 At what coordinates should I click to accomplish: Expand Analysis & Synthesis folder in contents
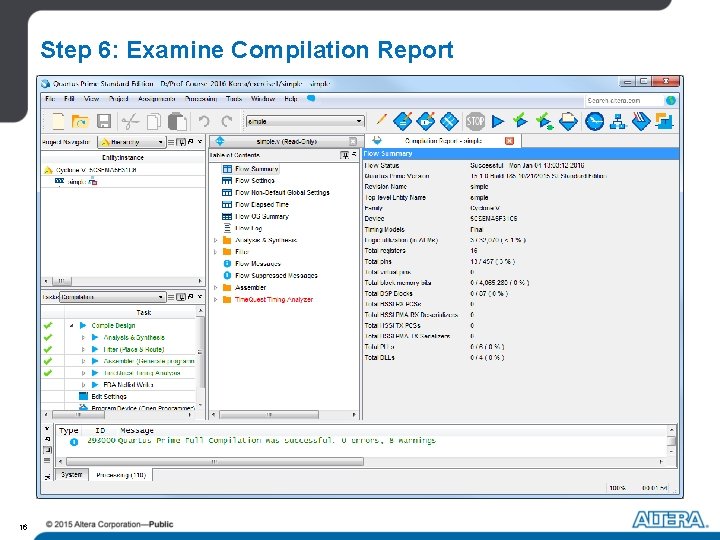click(215, 240)
